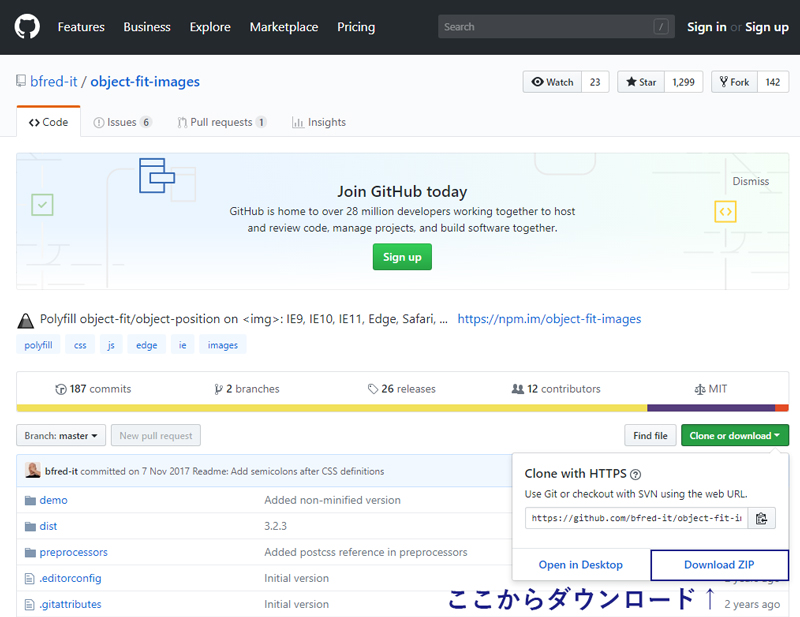Screen dimensions: 800x617
Task: Click the Find file button
Action: coord(650,435)
